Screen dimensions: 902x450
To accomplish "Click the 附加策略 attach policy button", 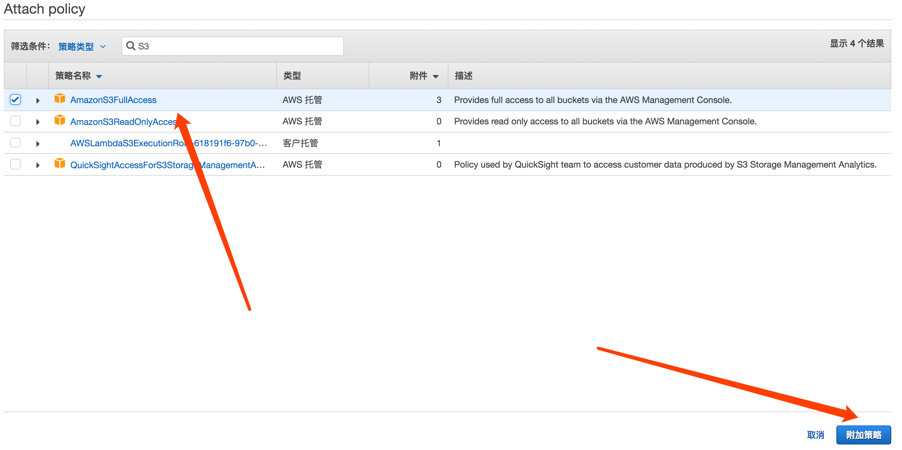I will click(863, 435).
